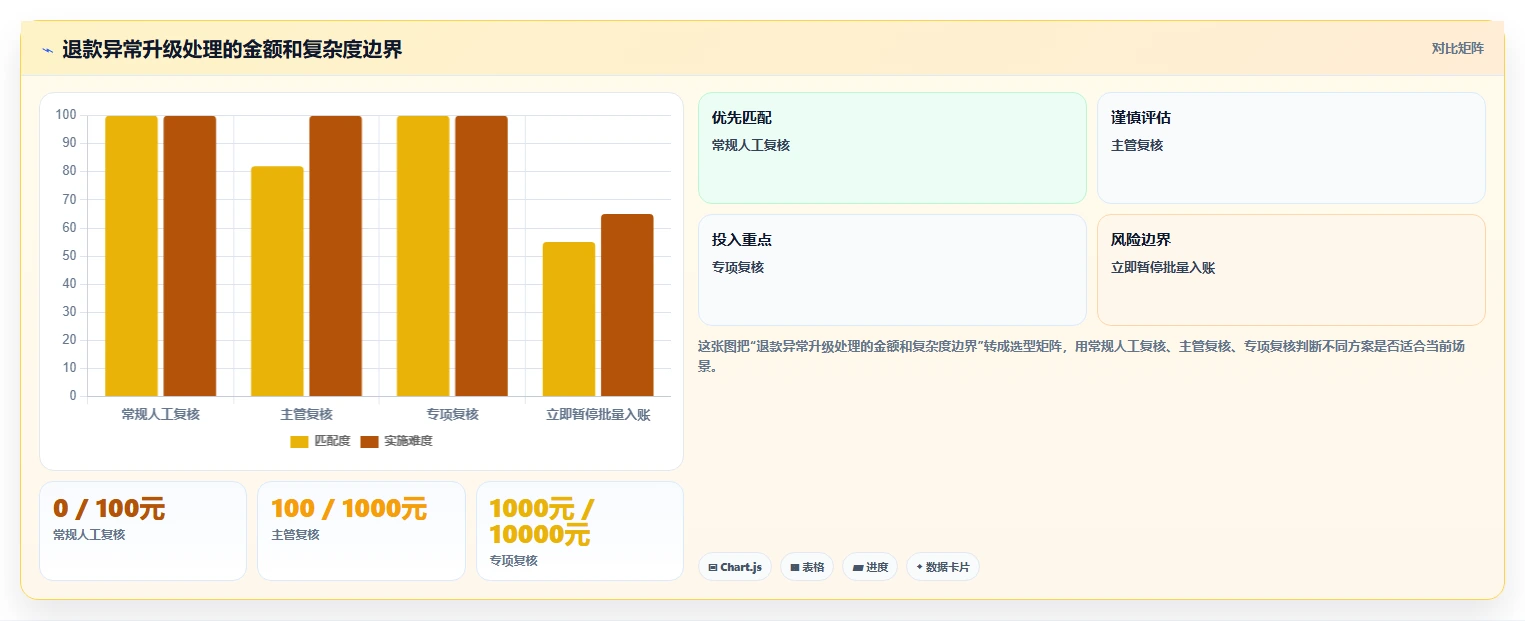Open the 风险边界 matrix card
Screen dimensions: 1525x621
click(x=1291, y=270)
